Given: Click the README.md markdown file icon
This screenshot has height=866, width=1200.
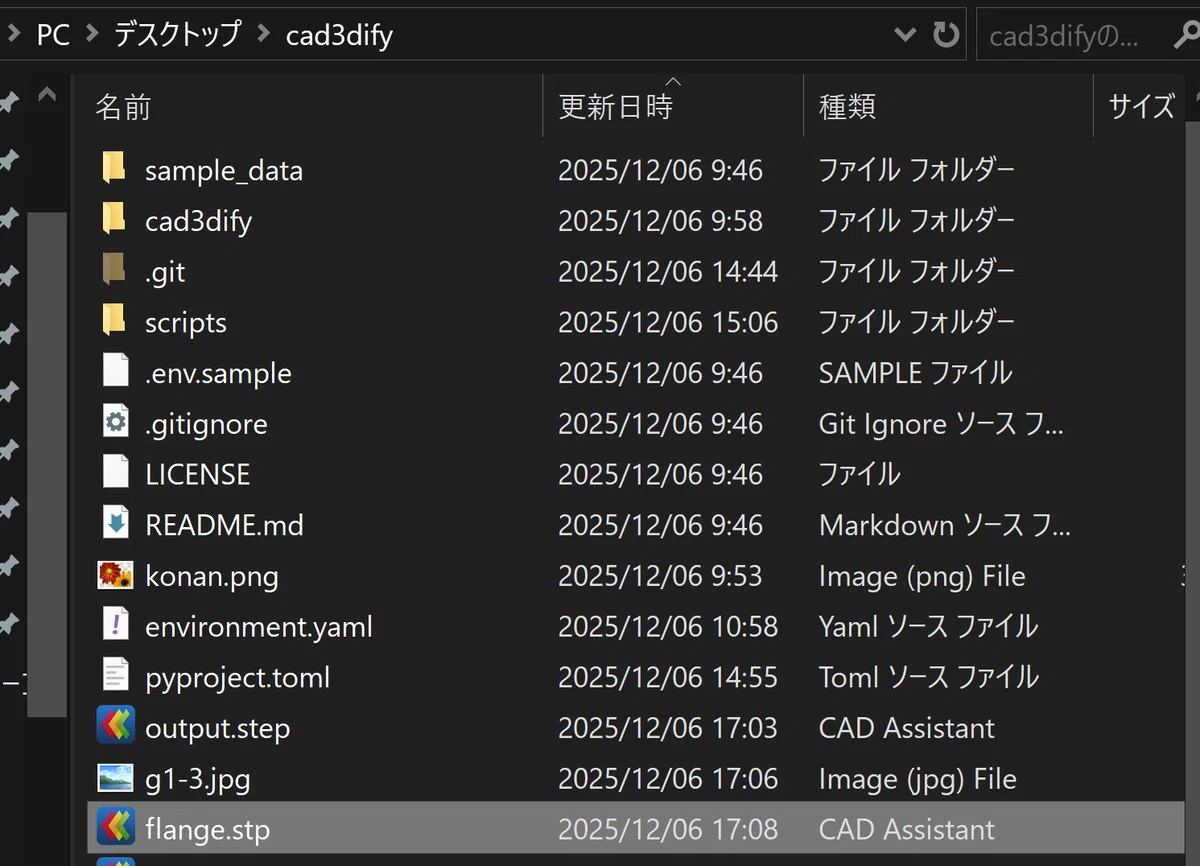Looking at the screenshot, I should coord(116,524).
